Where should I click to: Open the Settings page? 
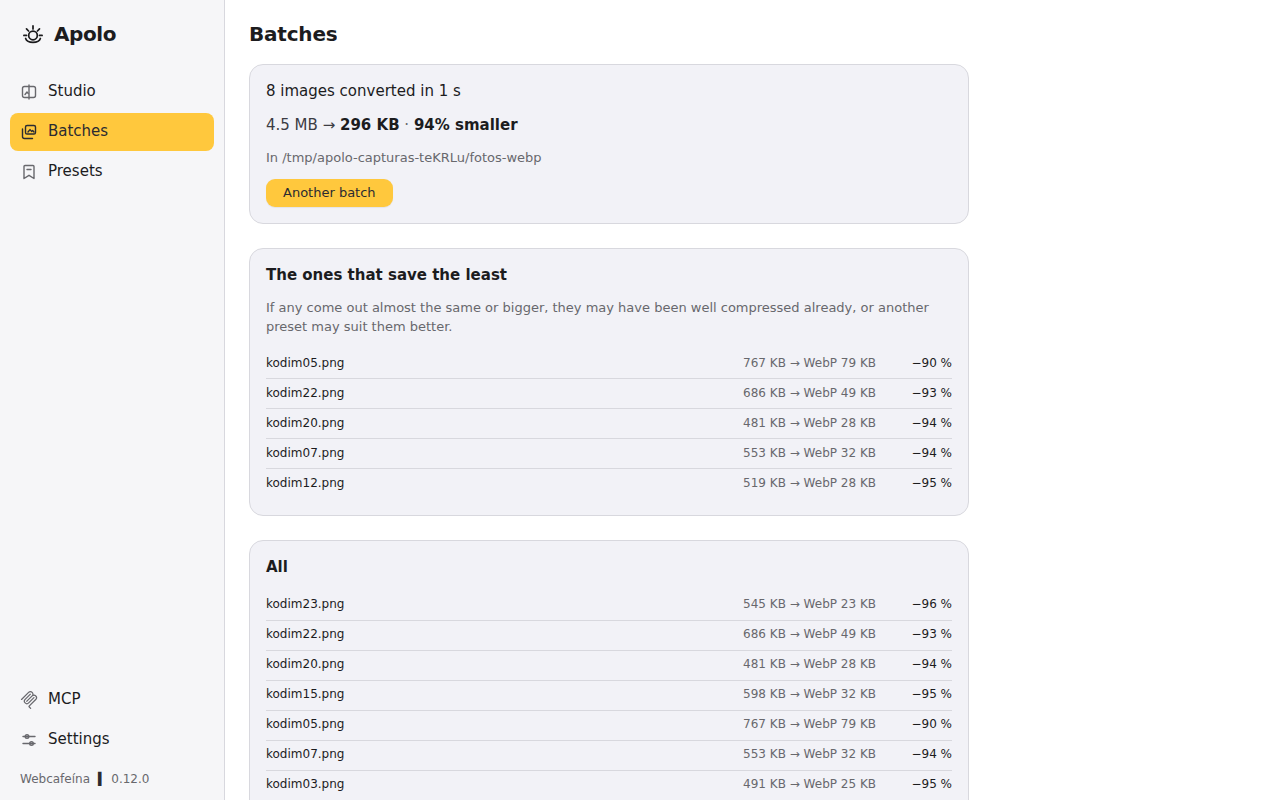(x=112, y=739)
